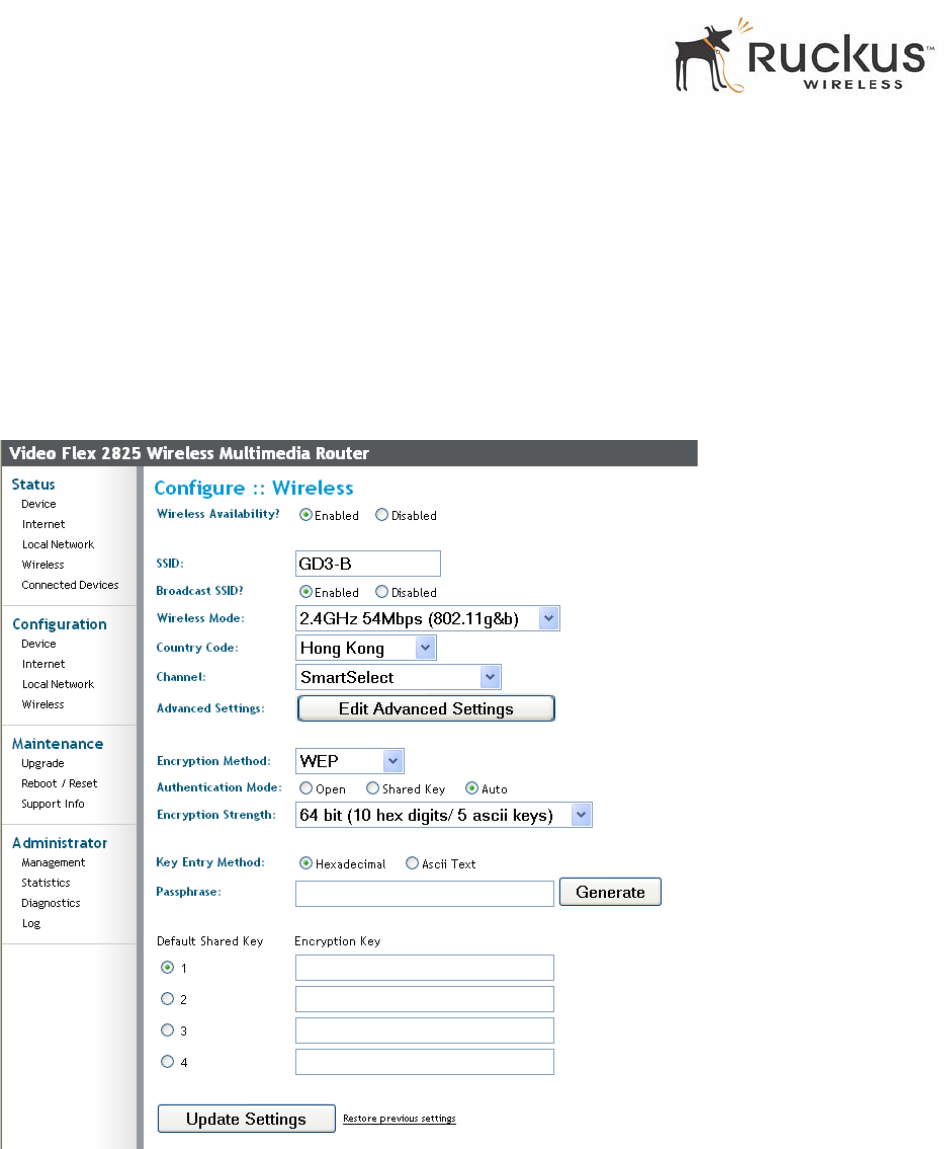Click the Configuration section heading

[59, 624]
